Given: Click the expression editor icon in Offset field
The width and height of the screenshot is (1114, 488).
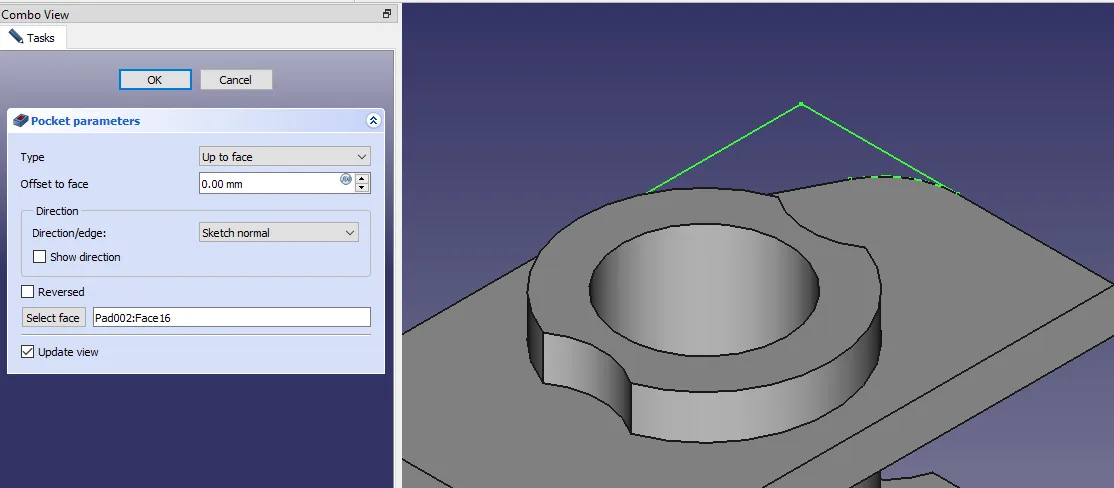Looking at the screenshot, I should click(346, 180).
